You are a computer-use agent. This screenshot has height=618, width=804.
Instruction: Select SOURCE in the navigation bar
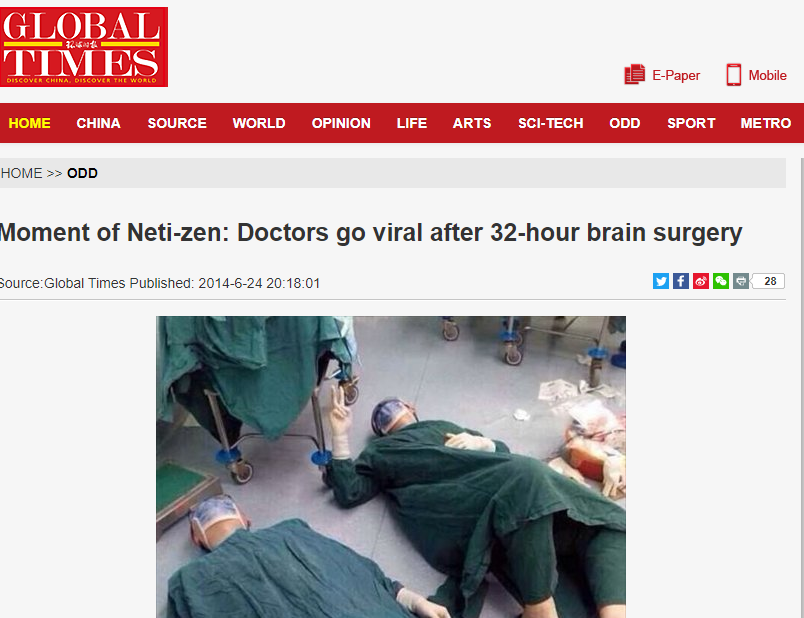(x=177, y=123)
